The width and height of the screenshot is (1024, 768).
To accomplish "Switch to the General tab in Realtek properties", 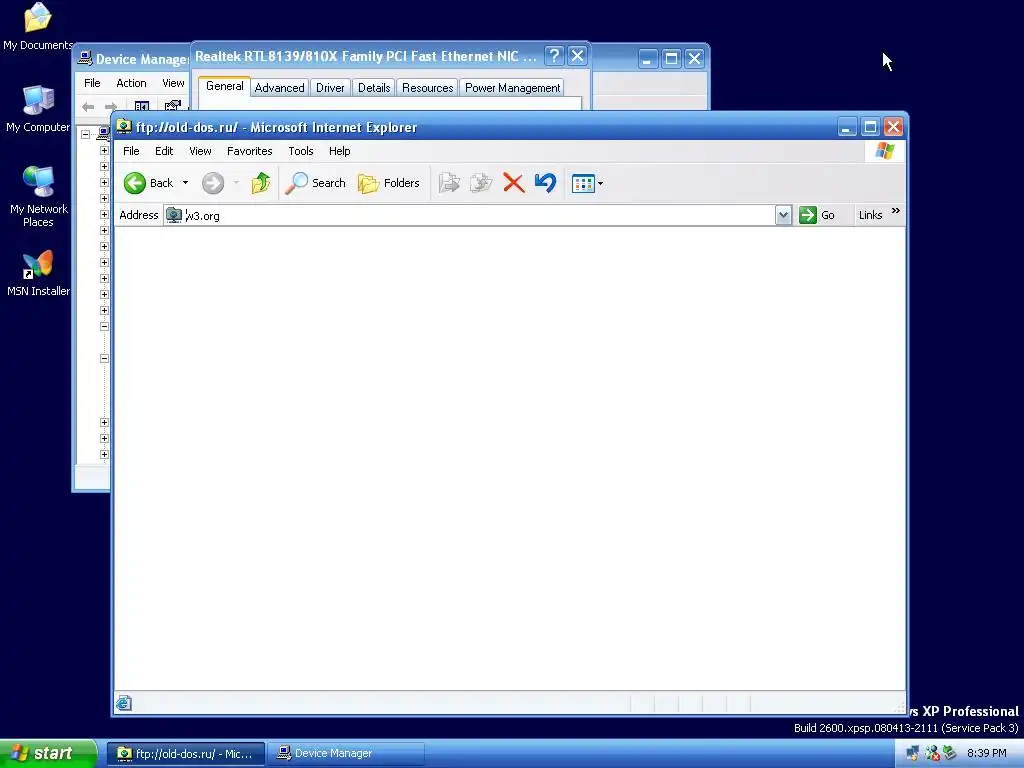I will pyautogui.click(x=225, y=86).
